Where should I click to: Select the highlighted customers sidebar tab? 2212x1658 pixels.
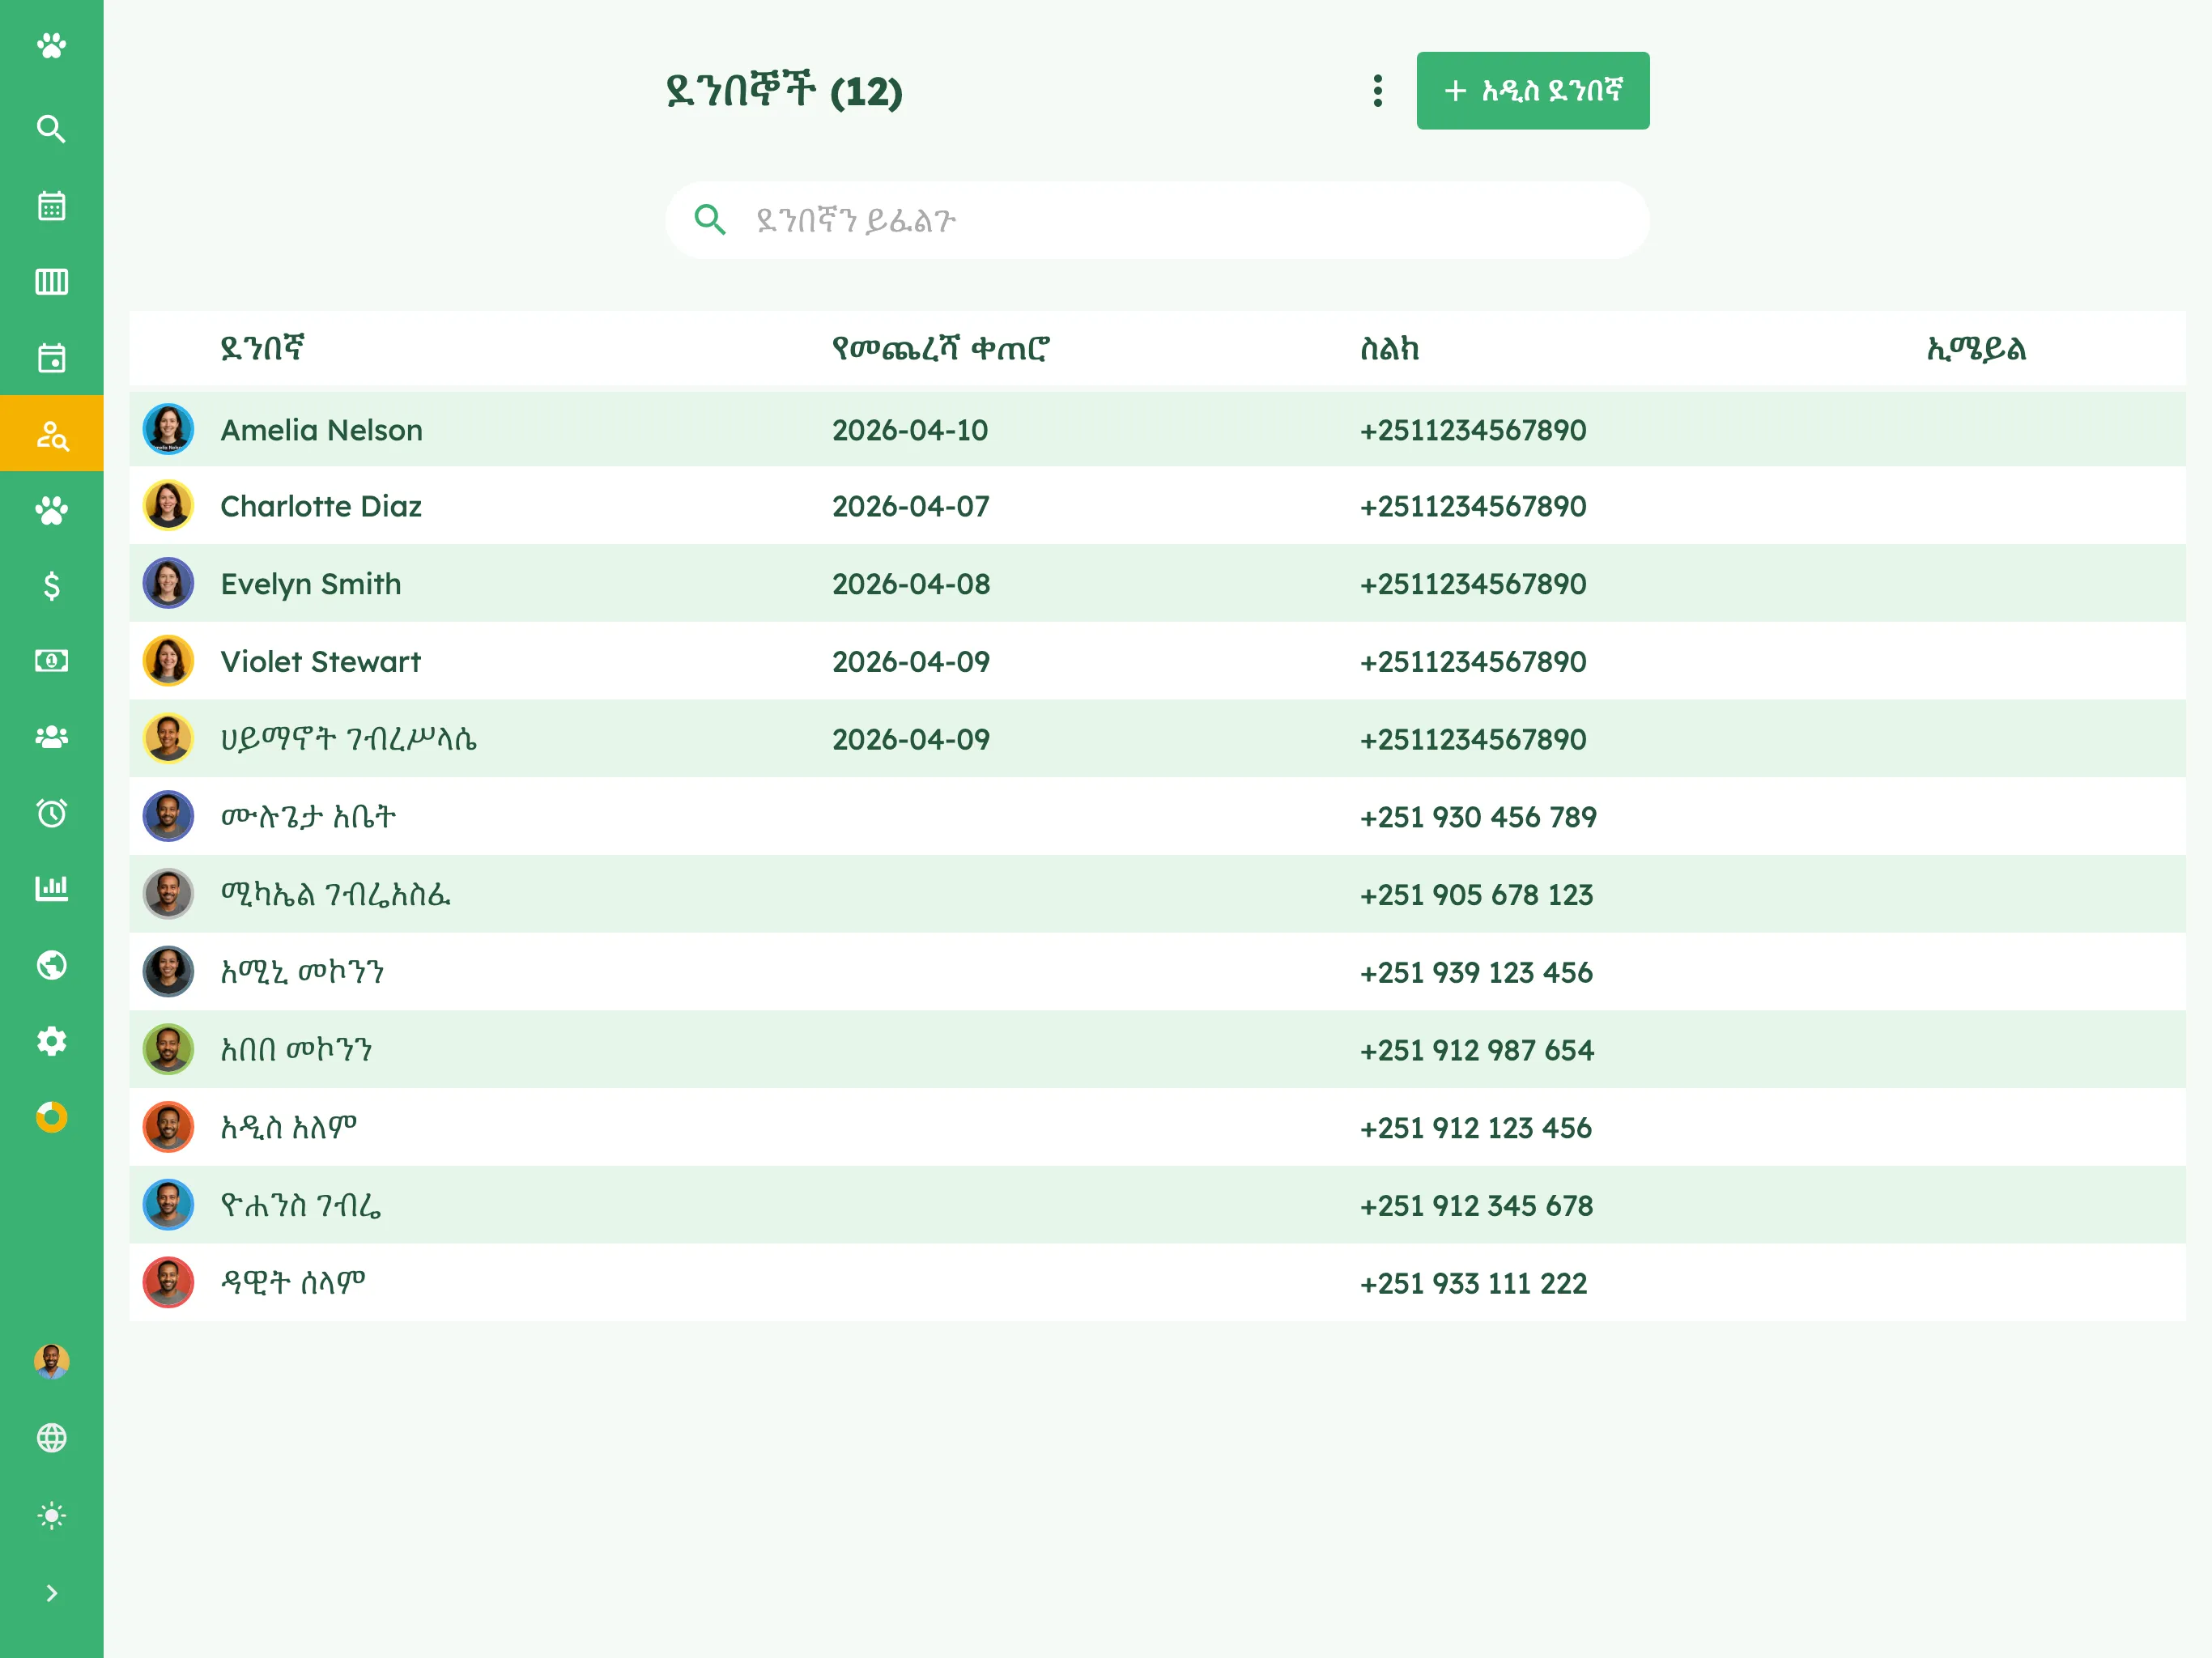51,433
